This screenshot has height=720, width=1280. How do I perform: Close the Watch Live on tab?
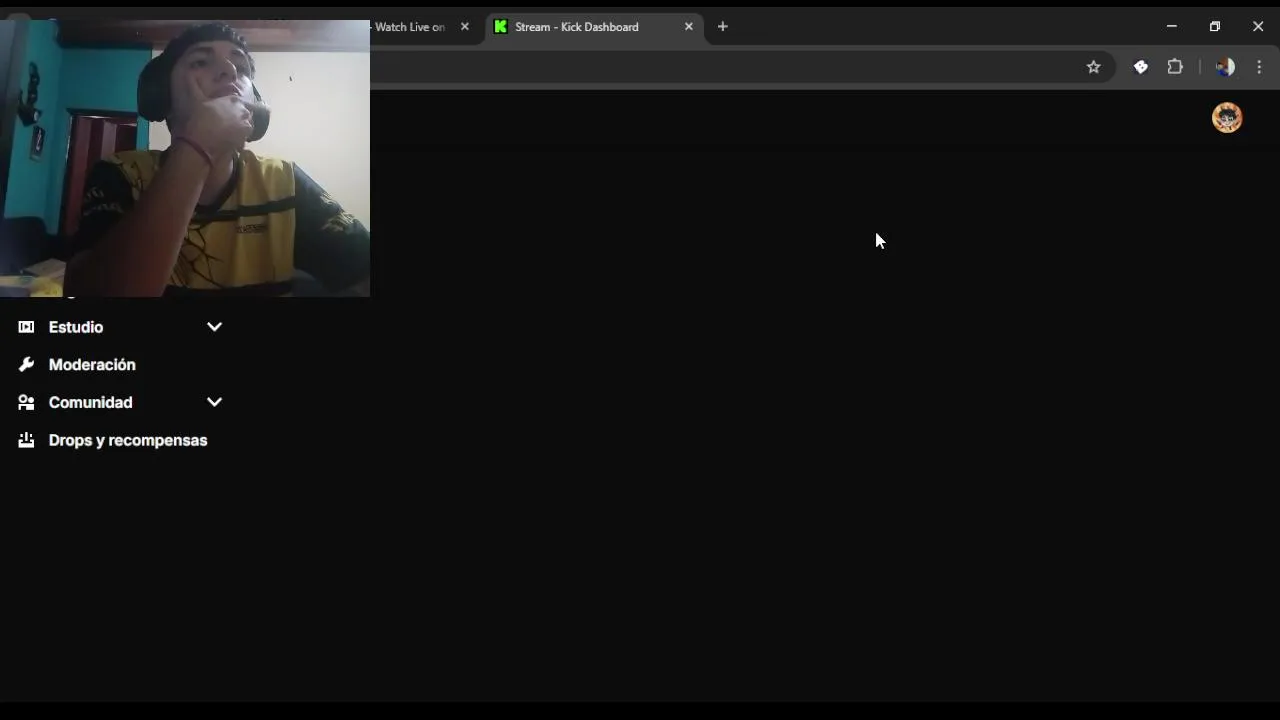(x=464, y=27)
